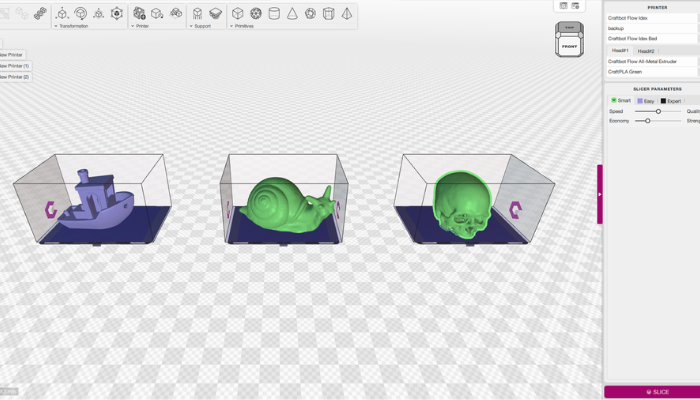Add a hexagonal prism primitive
This screenshot has height=400, width=700.
pos(329,13)
